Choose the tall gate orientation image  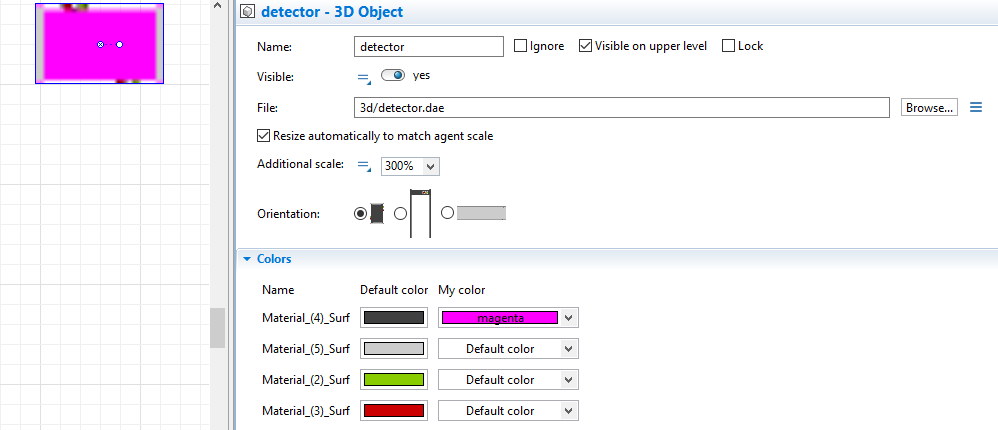tap(420, 213)
